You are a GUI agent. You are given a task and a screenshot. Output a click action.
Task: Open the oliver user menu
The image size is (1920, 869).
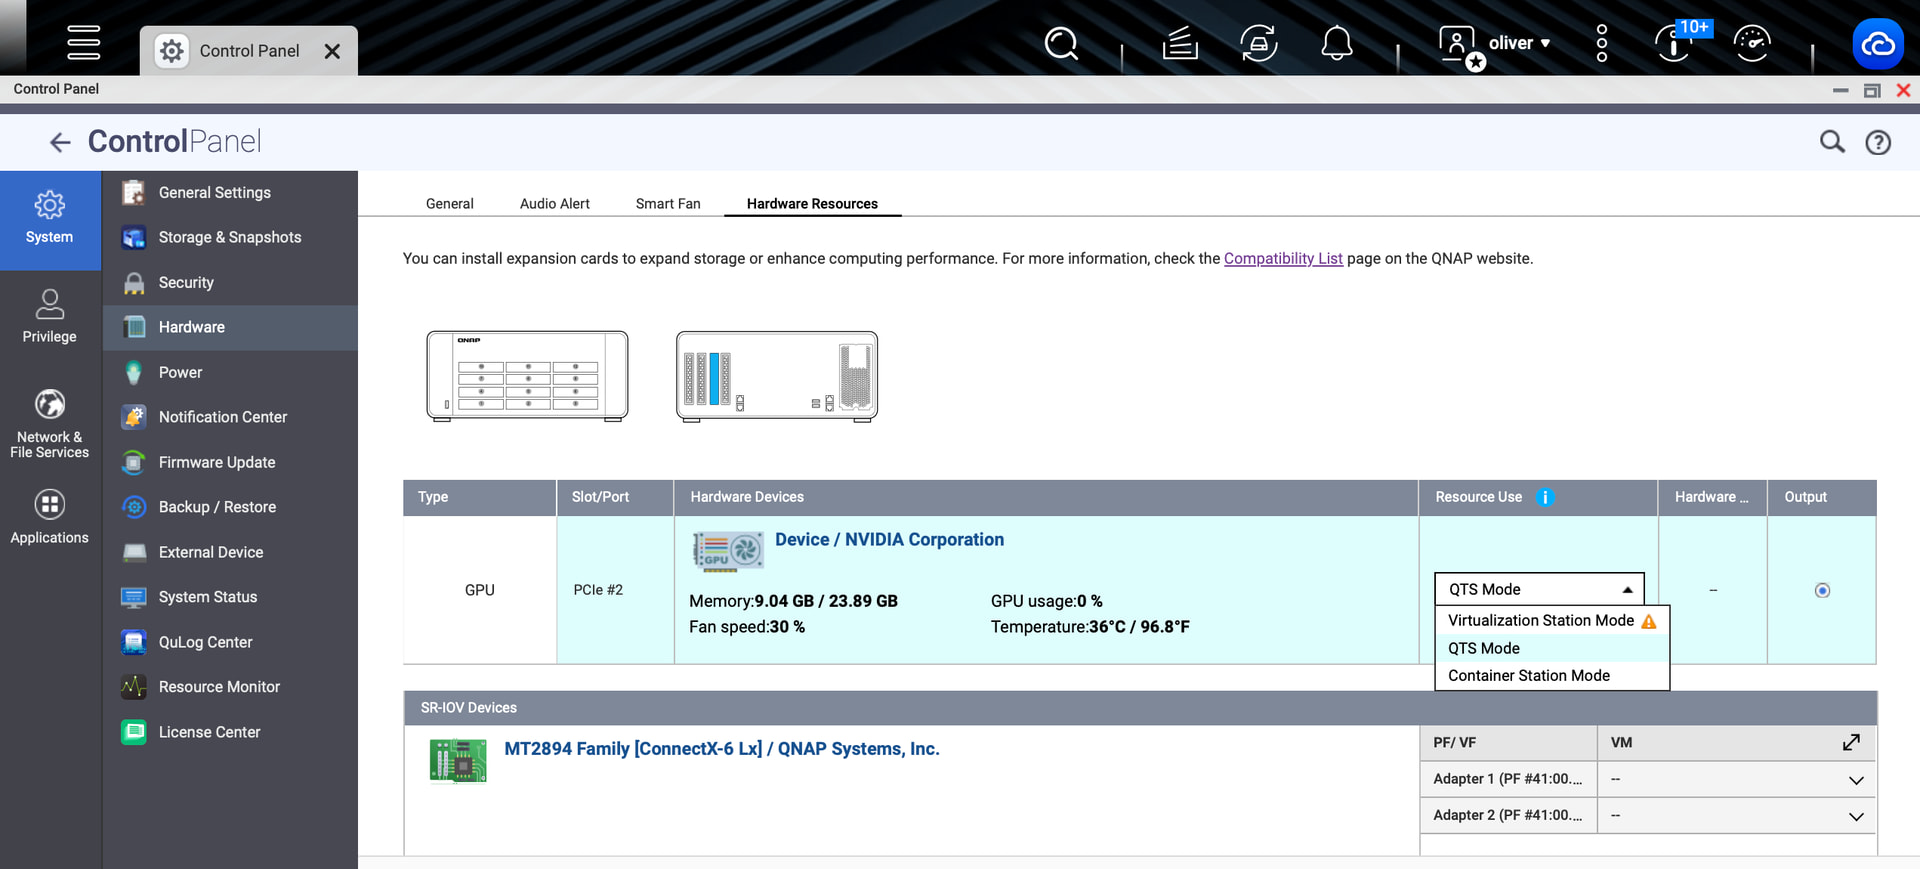pyautogui.click(x=1518, y=43)
